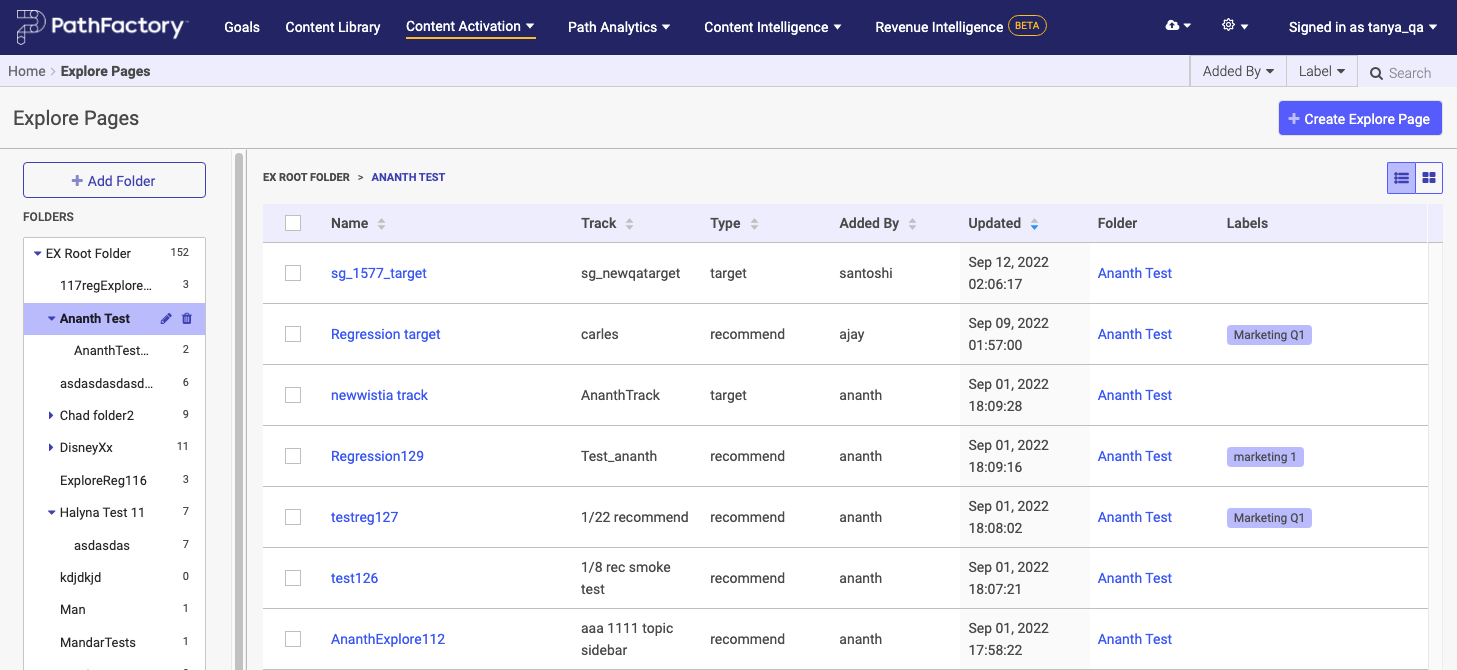Sort the table by Name column arrows
This screenshot has width=1457, height=670.
pos(381,224)
